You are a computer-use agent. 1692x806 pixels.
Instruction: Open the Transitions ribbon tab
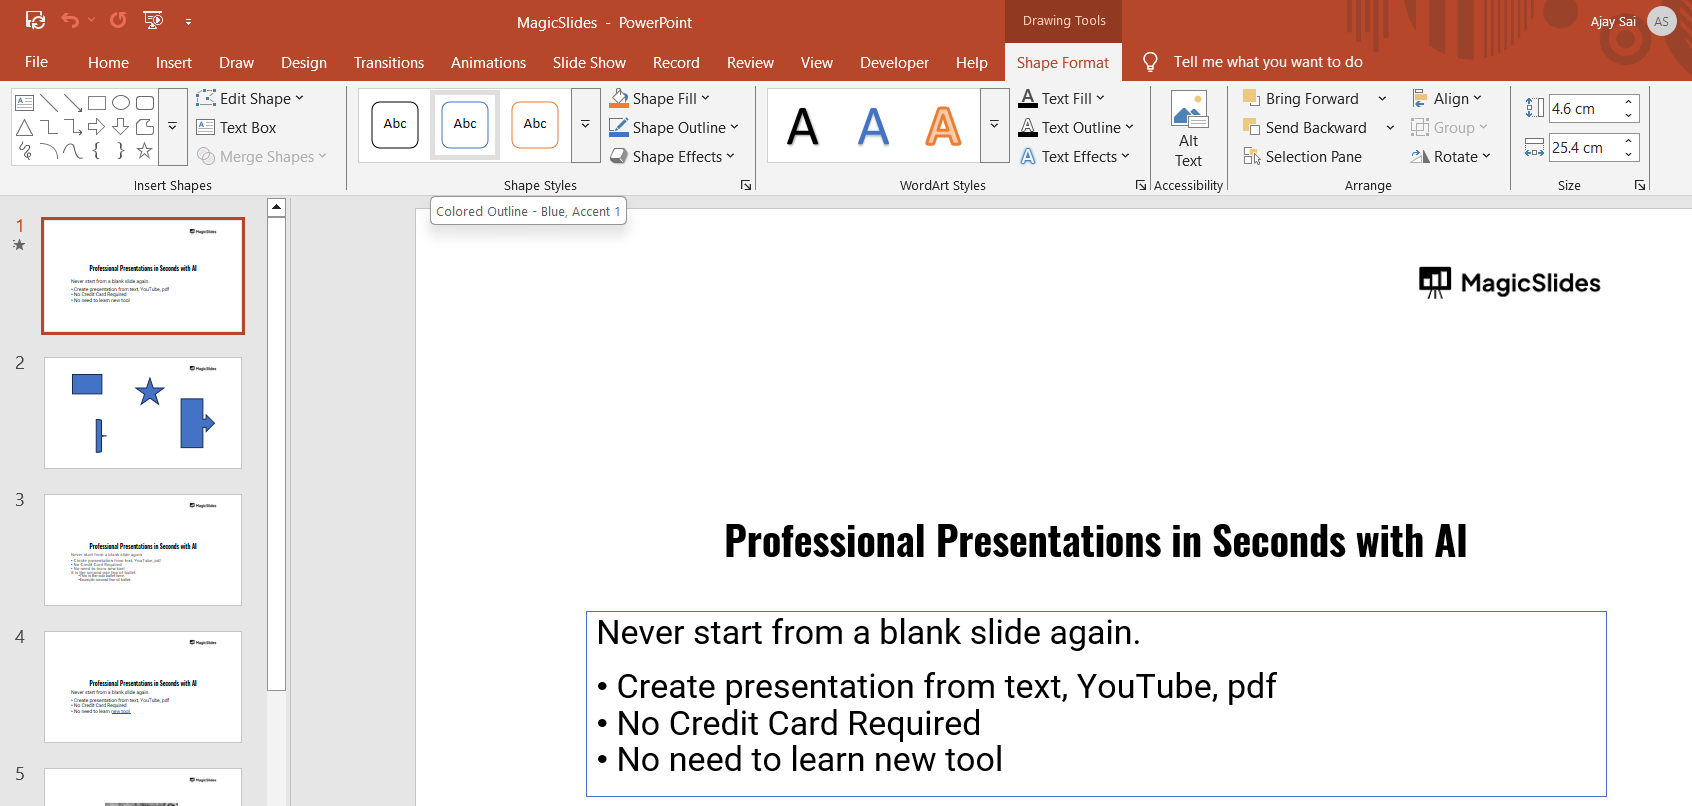tap(388, 62)
